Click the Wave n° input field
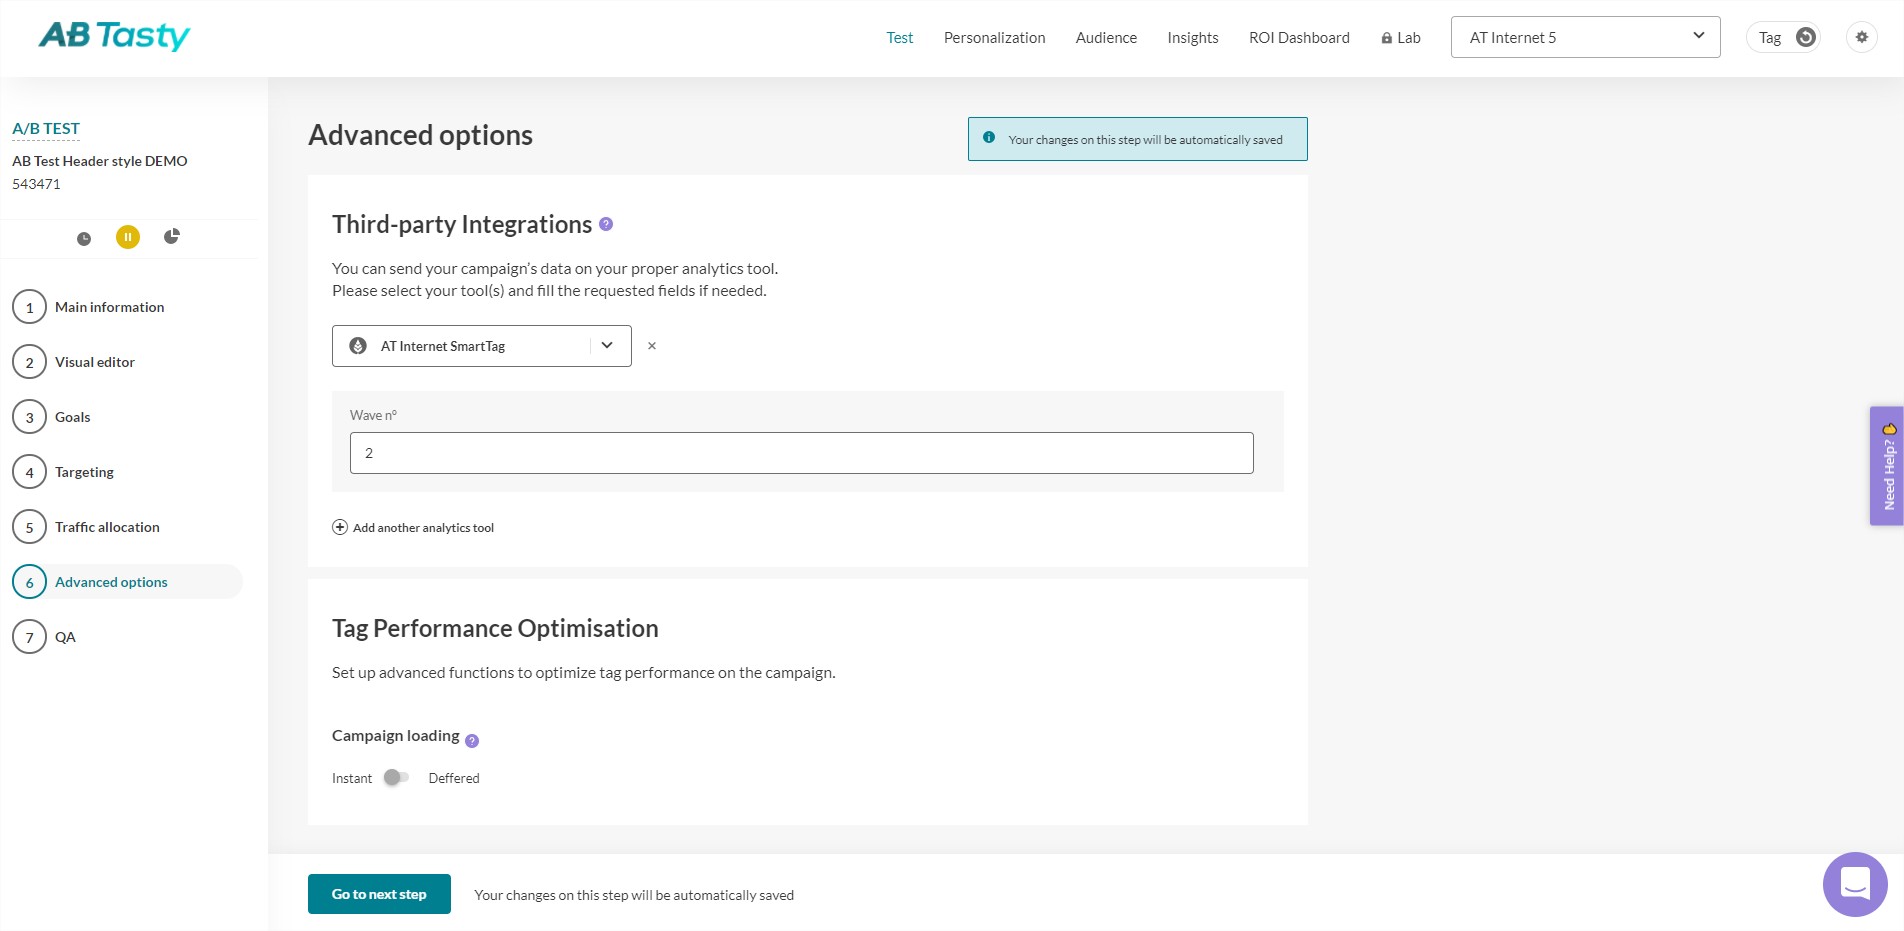This screenshot has width=1904, height=931. pyautogui.click(x=802, y=453)
